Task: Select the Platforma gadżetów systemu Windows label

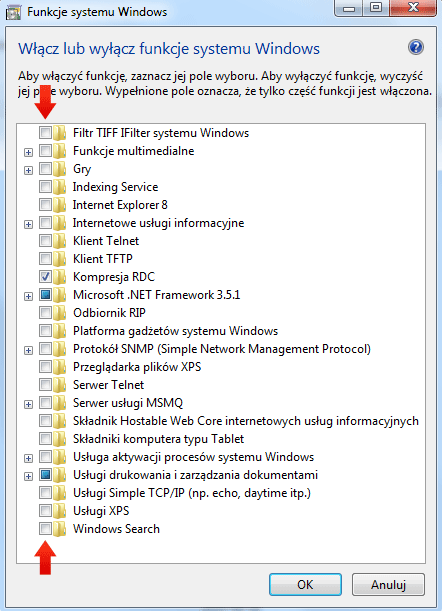Action: click(x=175, y=331)
